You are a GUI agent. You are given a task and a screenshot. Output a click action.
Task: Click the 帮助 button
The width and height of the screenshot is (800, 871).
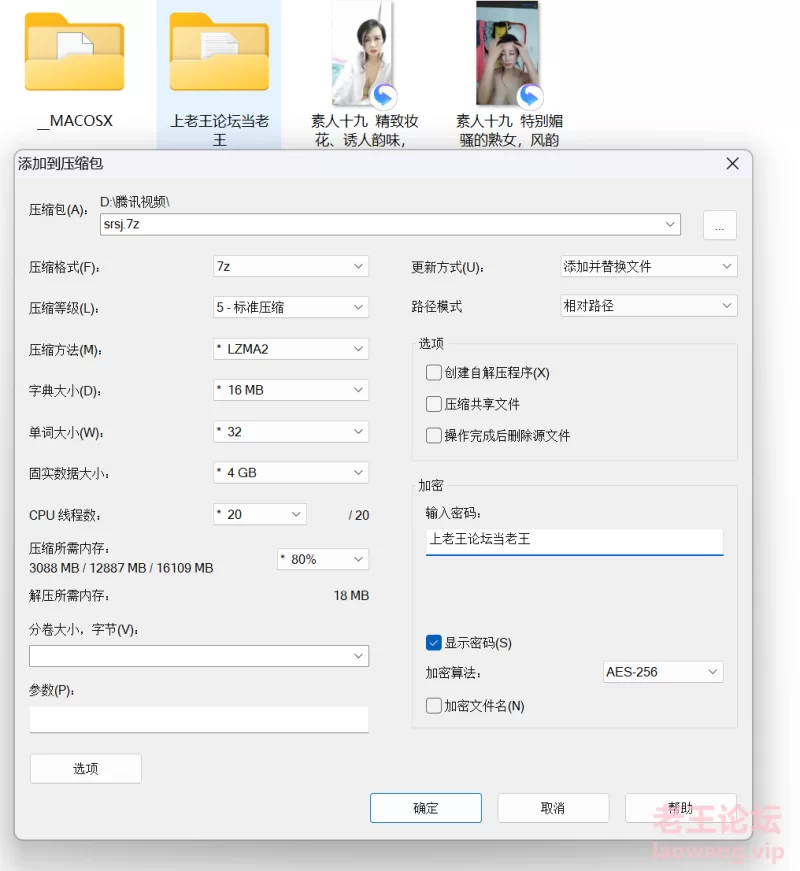point(681,808)
